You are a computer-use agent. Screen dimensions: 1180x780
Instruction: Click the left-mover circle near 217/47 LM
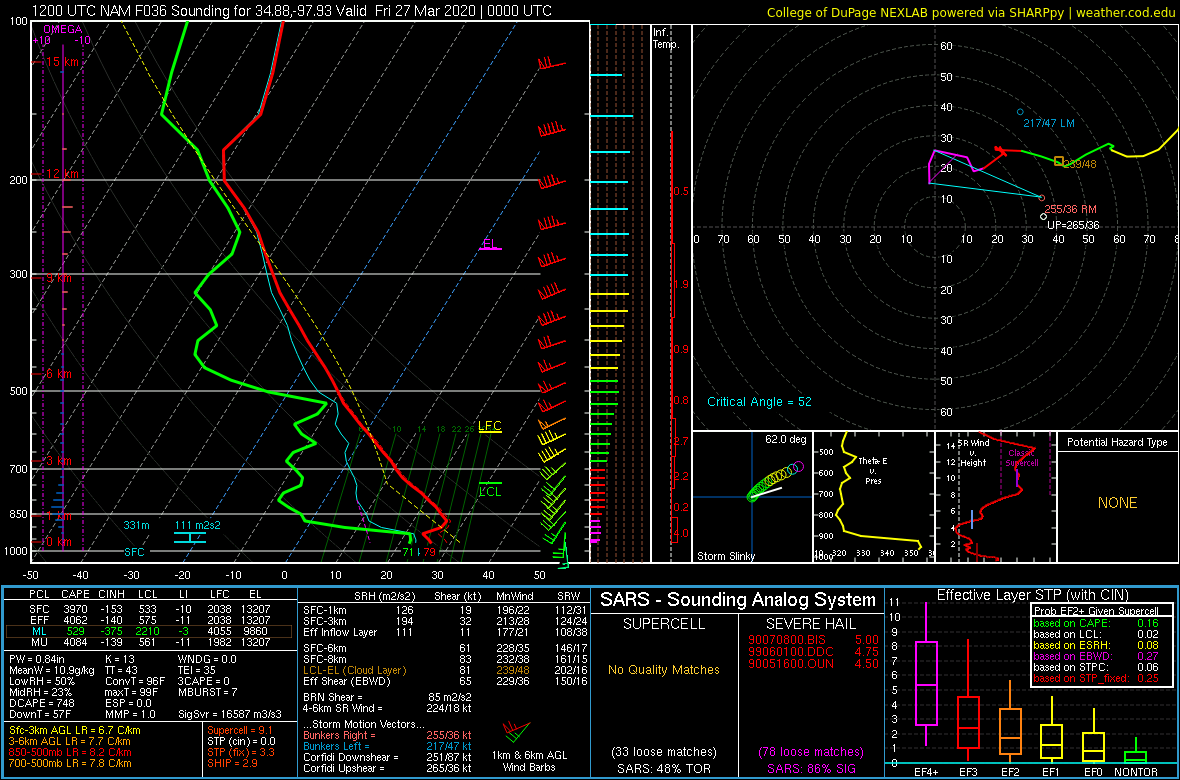1020,111
